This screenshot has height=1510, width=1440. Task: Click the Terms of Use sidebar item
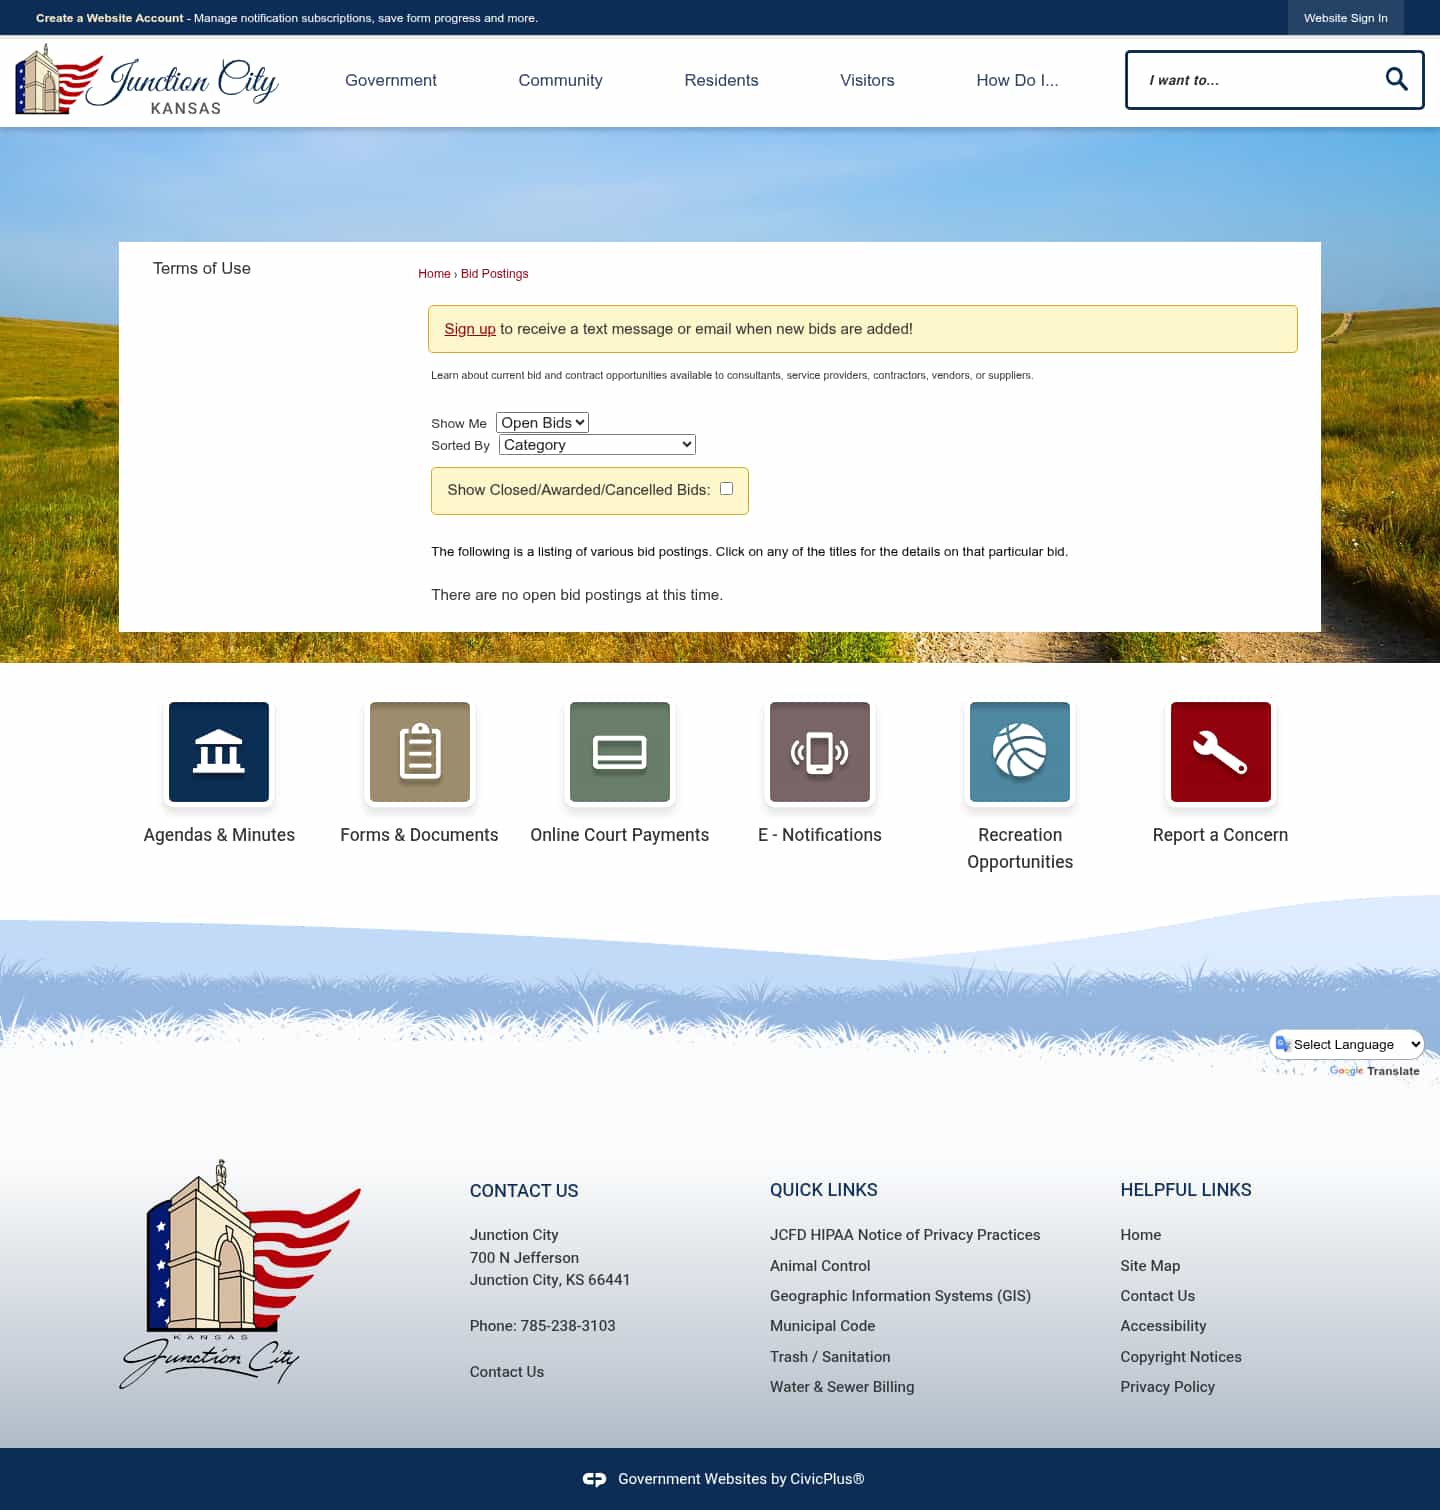pyautogui.click(x=202, y=268)
